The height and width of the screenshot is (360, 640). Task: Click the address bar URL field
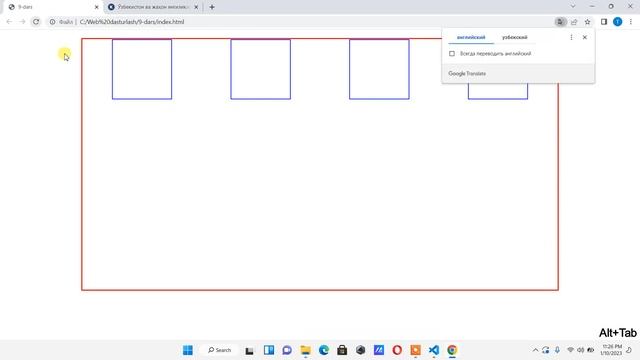tap(302, 22)
